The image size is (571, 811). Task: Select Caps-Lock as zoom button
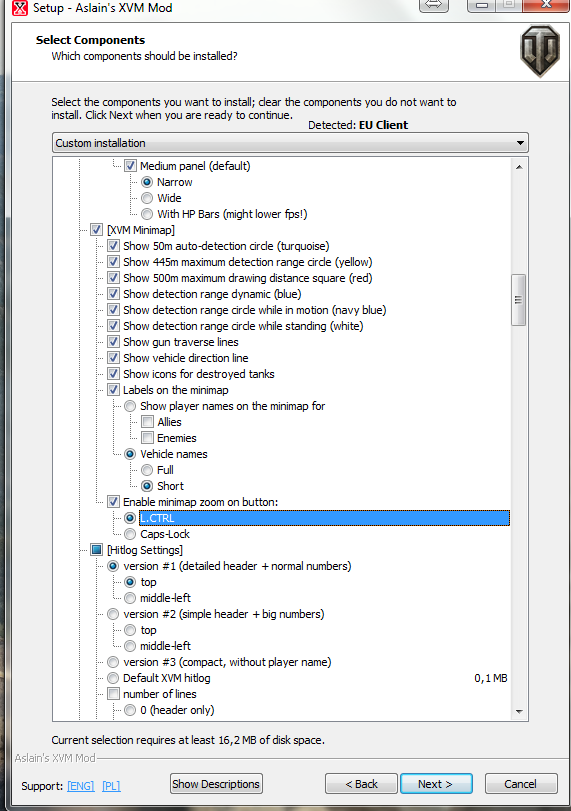coord(130,534)
